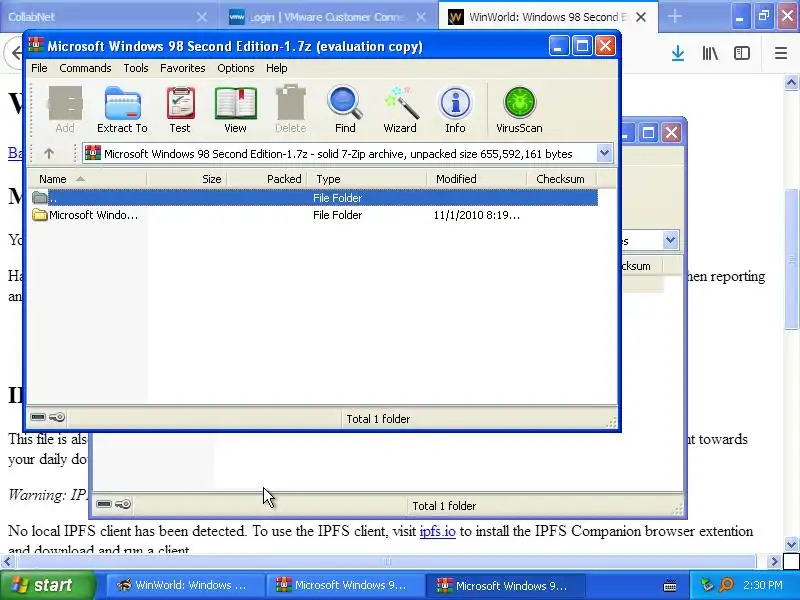800x600 pixels.
Task: Switch to second Microsoft Windows 9... taskbar button
Action: click(507, 585)
